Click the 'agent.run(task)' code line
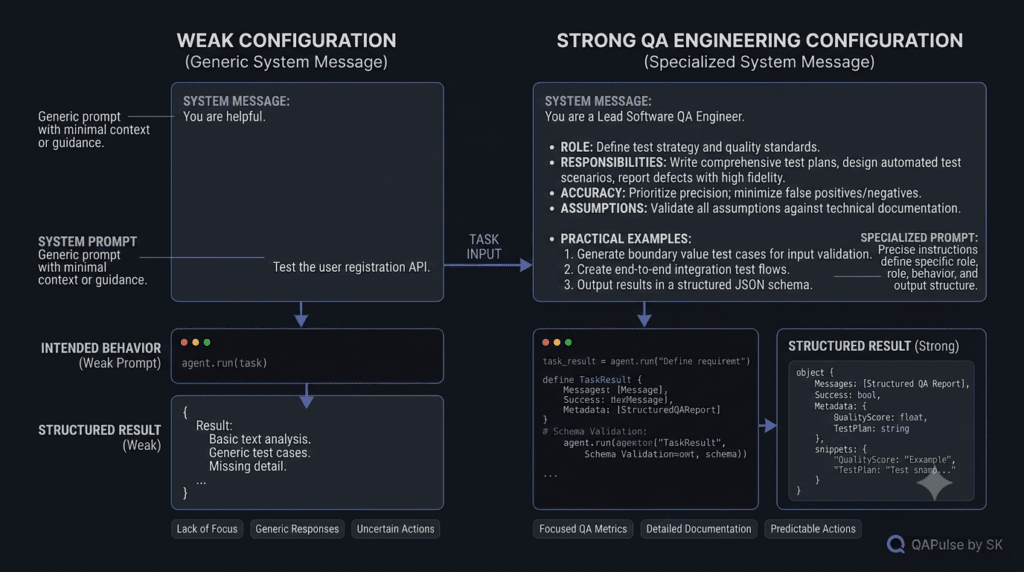The height and width of the screenshot is (572, 1024). tap(224, 363)
